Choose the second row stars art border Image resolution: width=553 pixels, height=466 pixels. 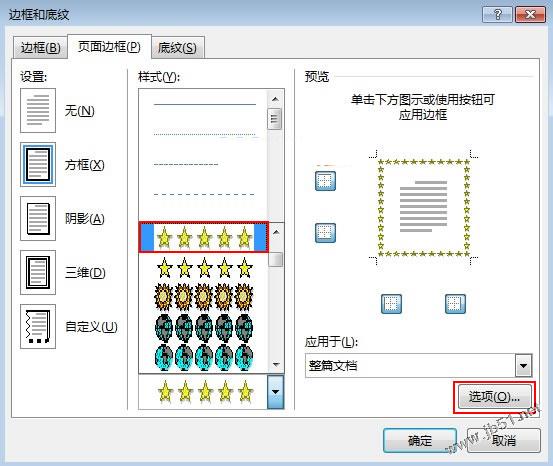205,268
